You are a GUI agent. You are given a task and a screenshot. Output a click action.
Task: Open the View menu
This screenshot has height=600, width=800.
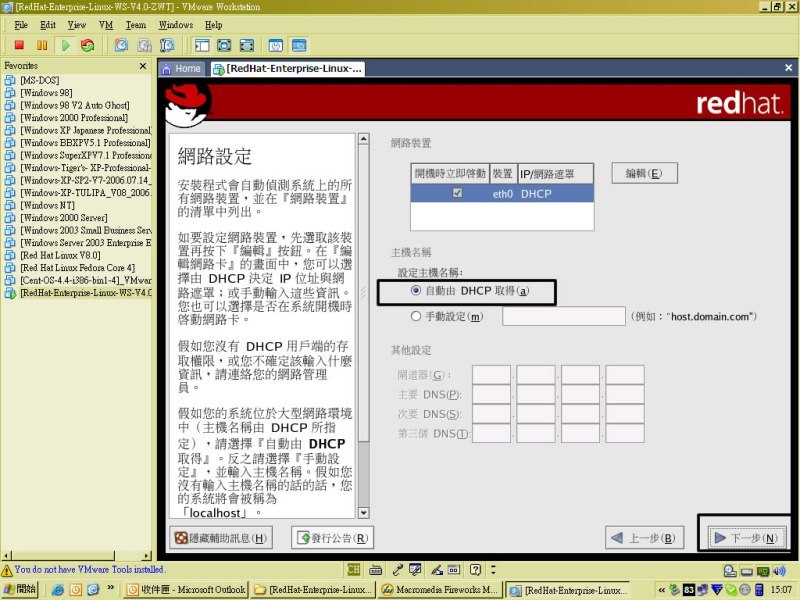coord(77,25)
